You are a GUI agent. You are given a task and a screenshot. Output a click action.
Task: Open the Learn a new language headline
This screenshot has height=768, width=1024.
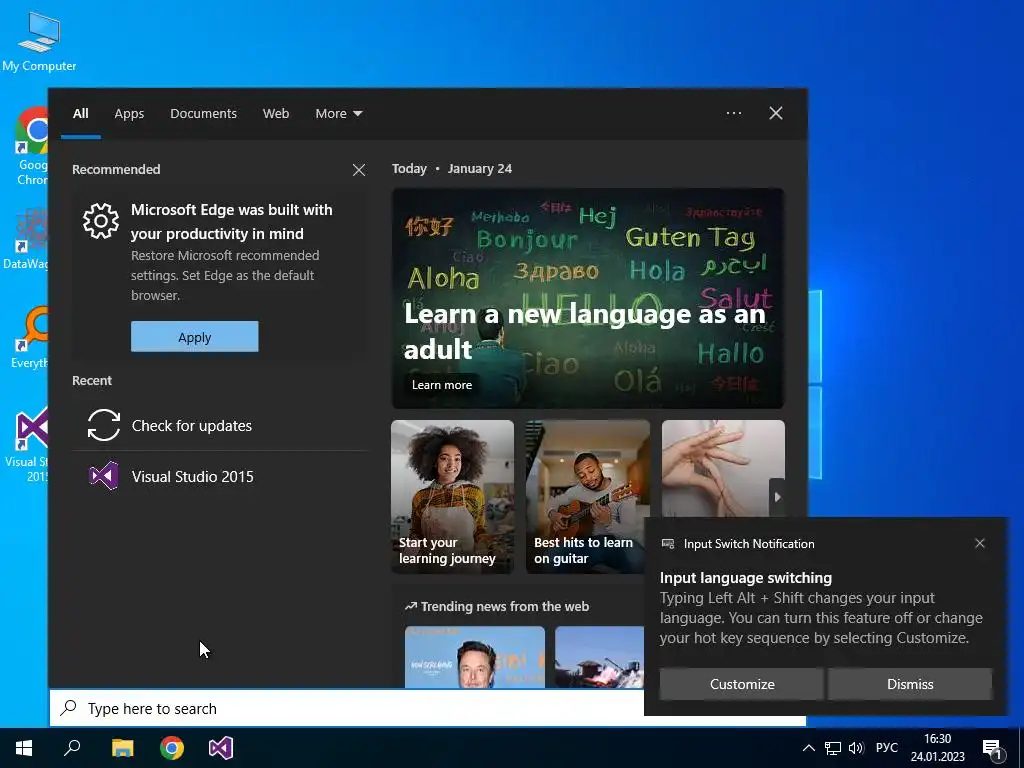[584, 331]
